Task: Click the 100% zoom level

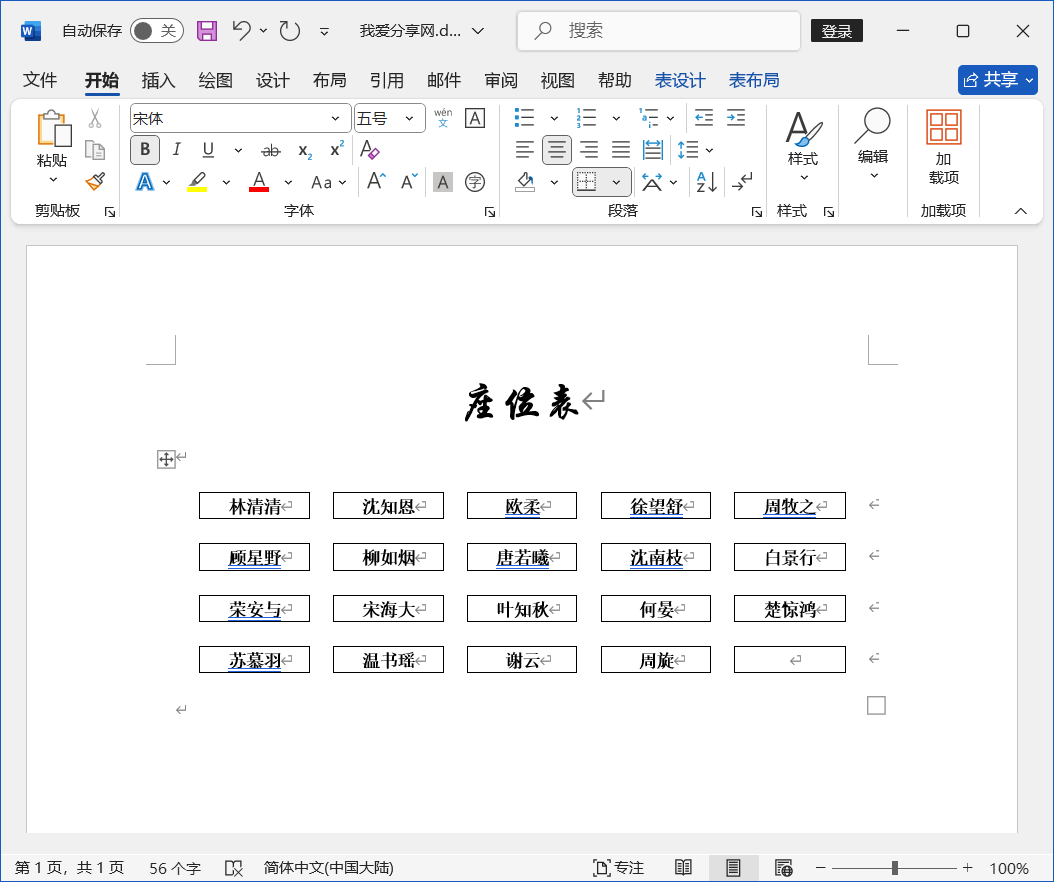Action: (1009, 868)
